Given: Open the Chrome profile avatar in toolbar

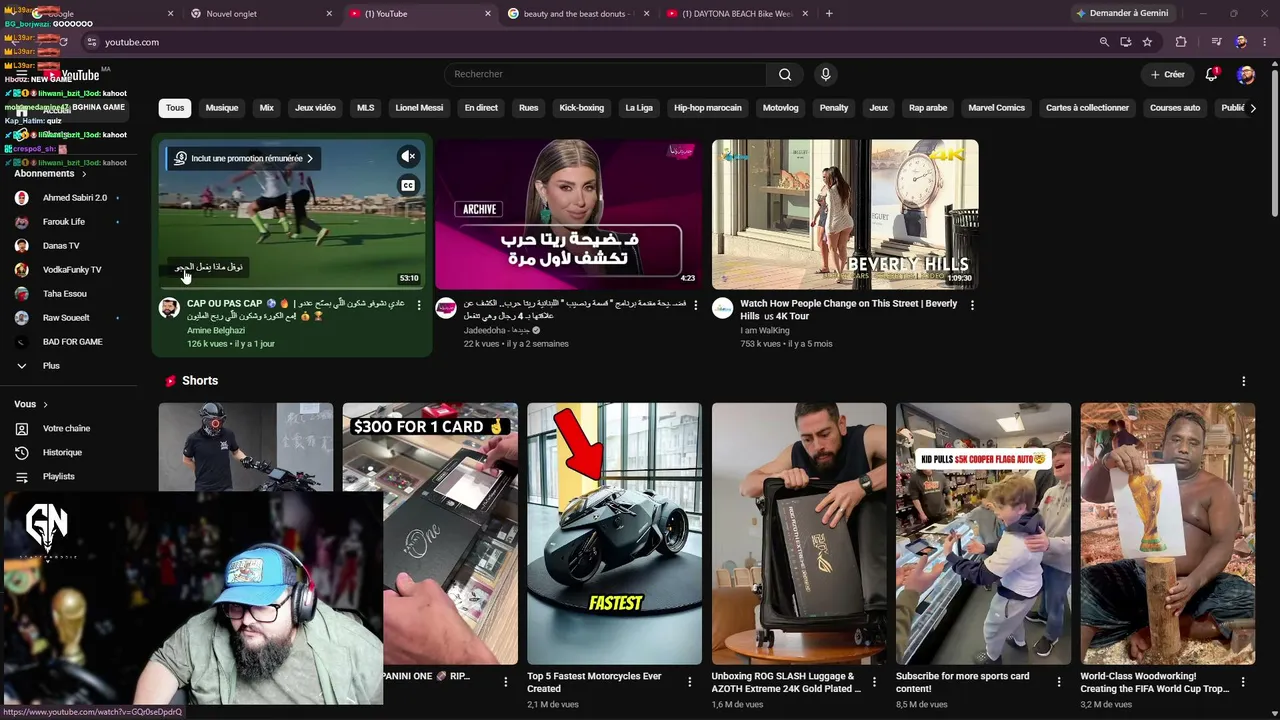Looking at the screenshot, I should coord(1241,42).
